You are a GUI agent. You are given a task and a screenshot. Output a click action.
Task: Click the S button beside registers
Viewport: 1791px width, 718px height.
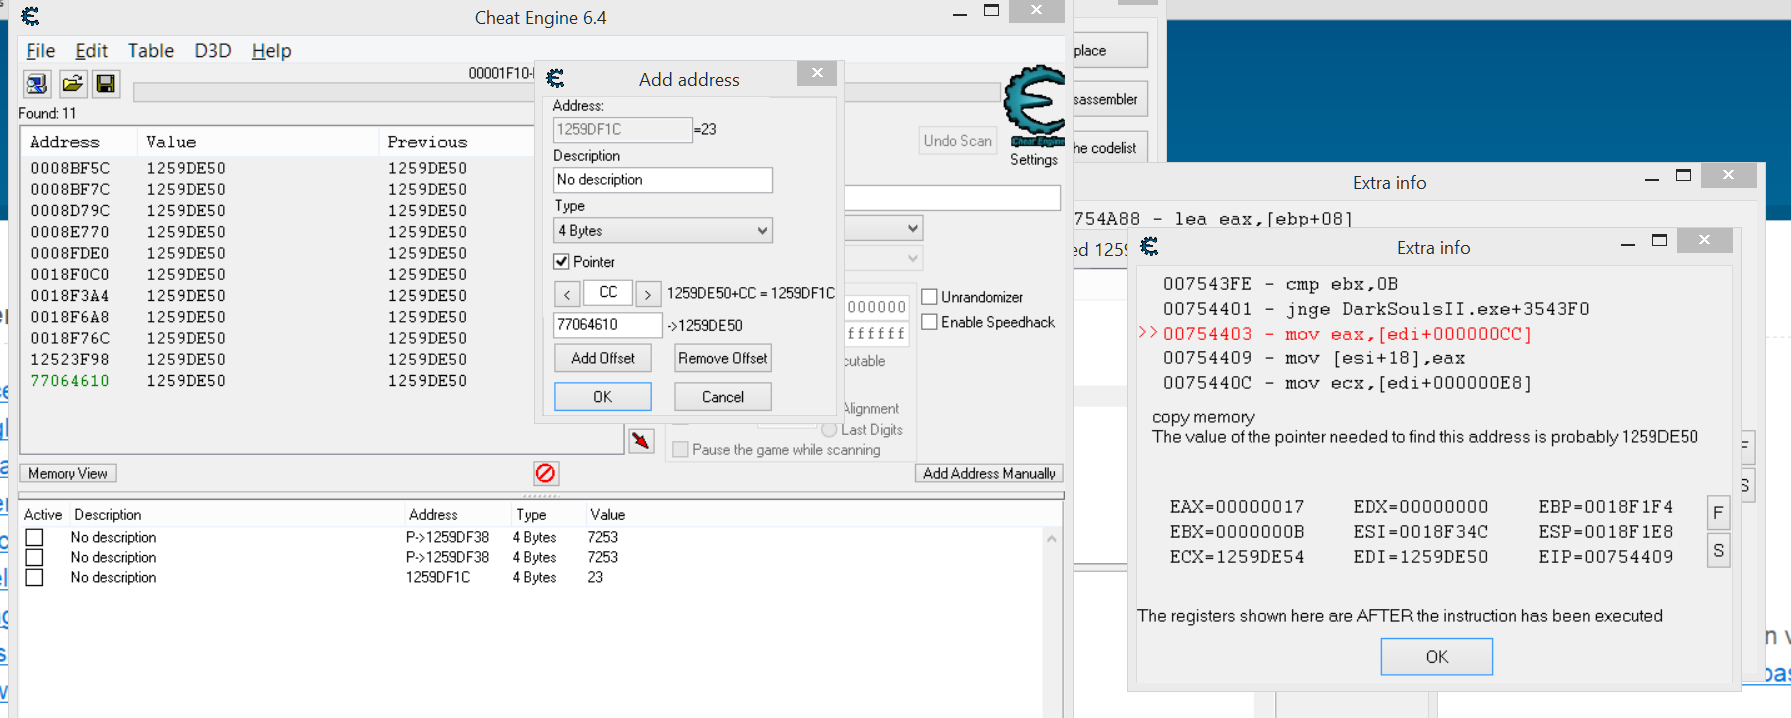click(x=1718, y=551)
